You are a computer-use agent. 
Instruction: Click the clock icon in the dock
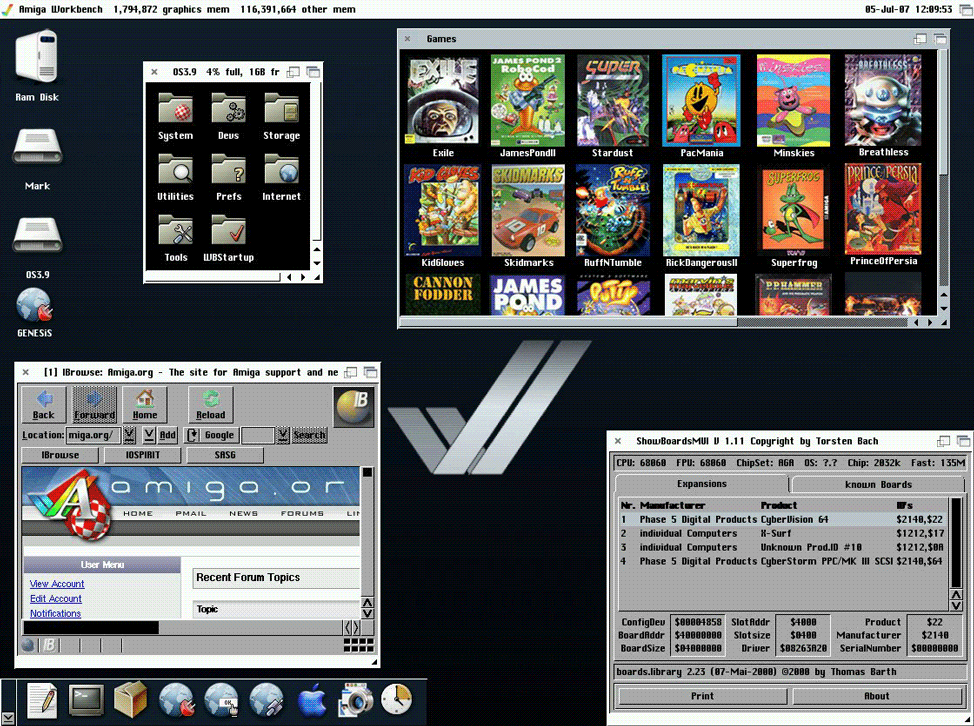point(396,700)
